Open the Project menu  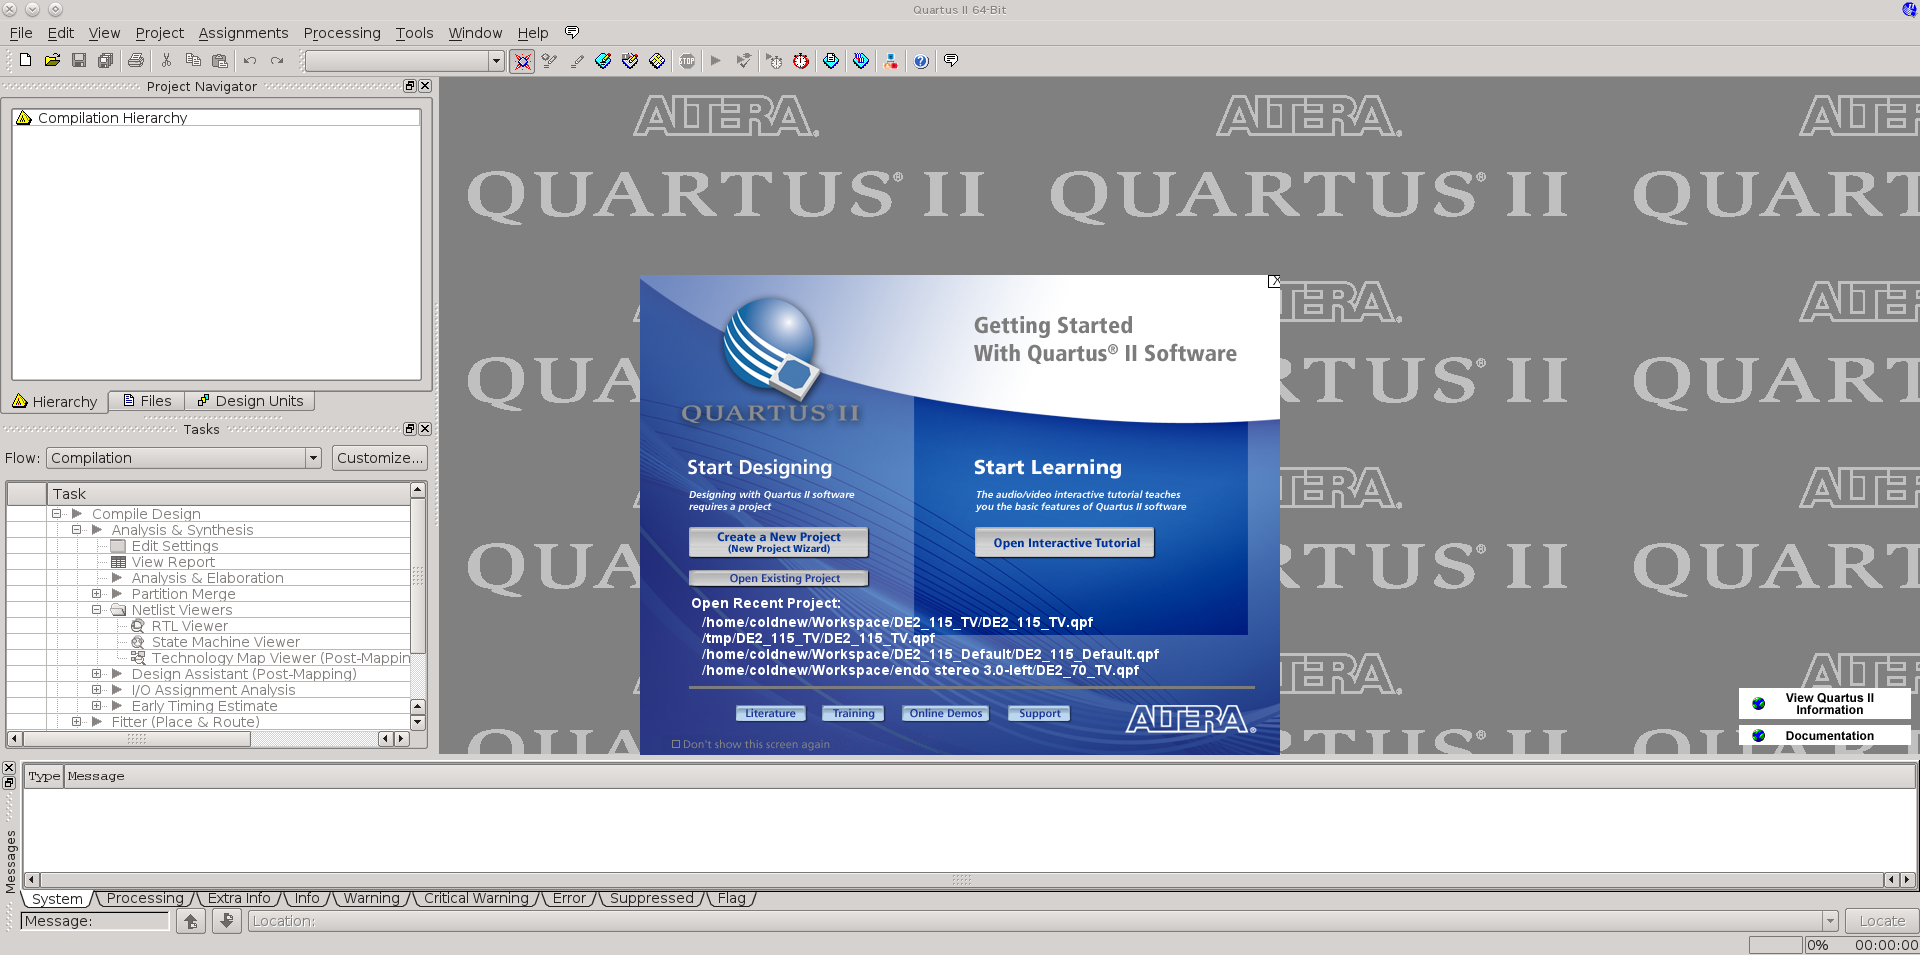pos(160,33)
